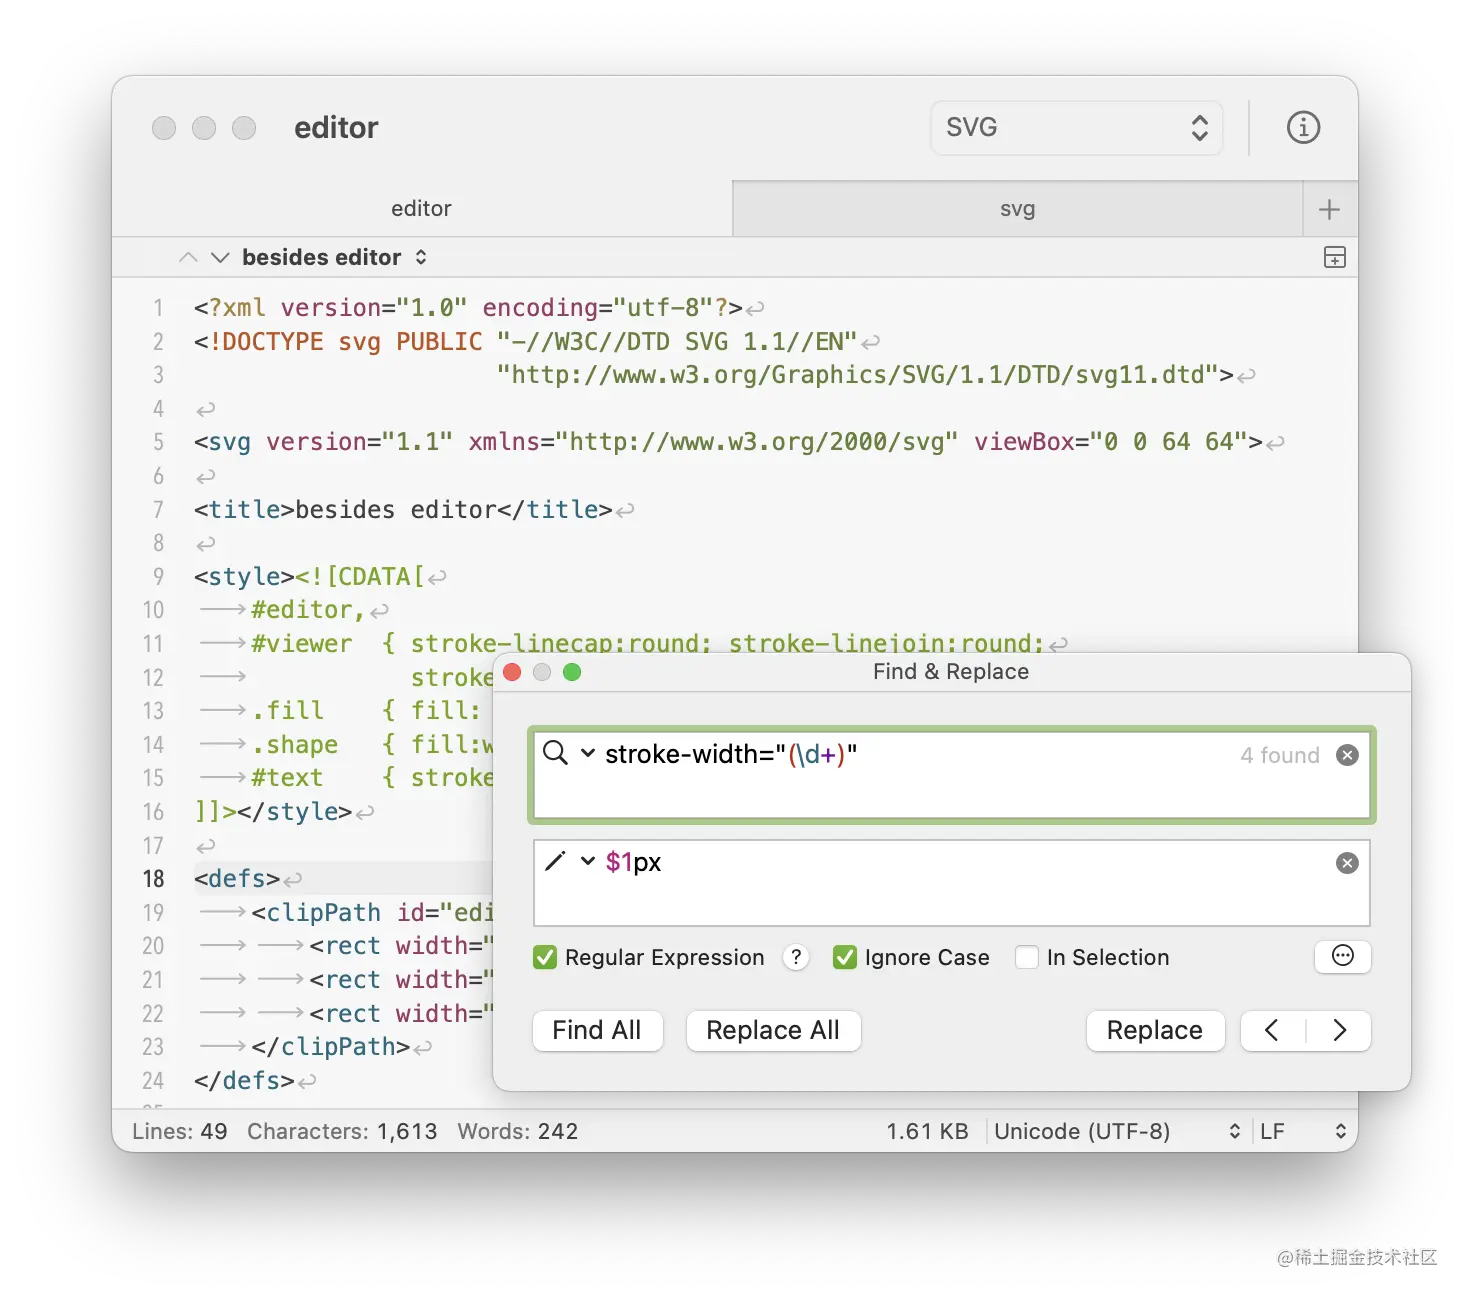Open the document info popover

(x=1302, y=127)
